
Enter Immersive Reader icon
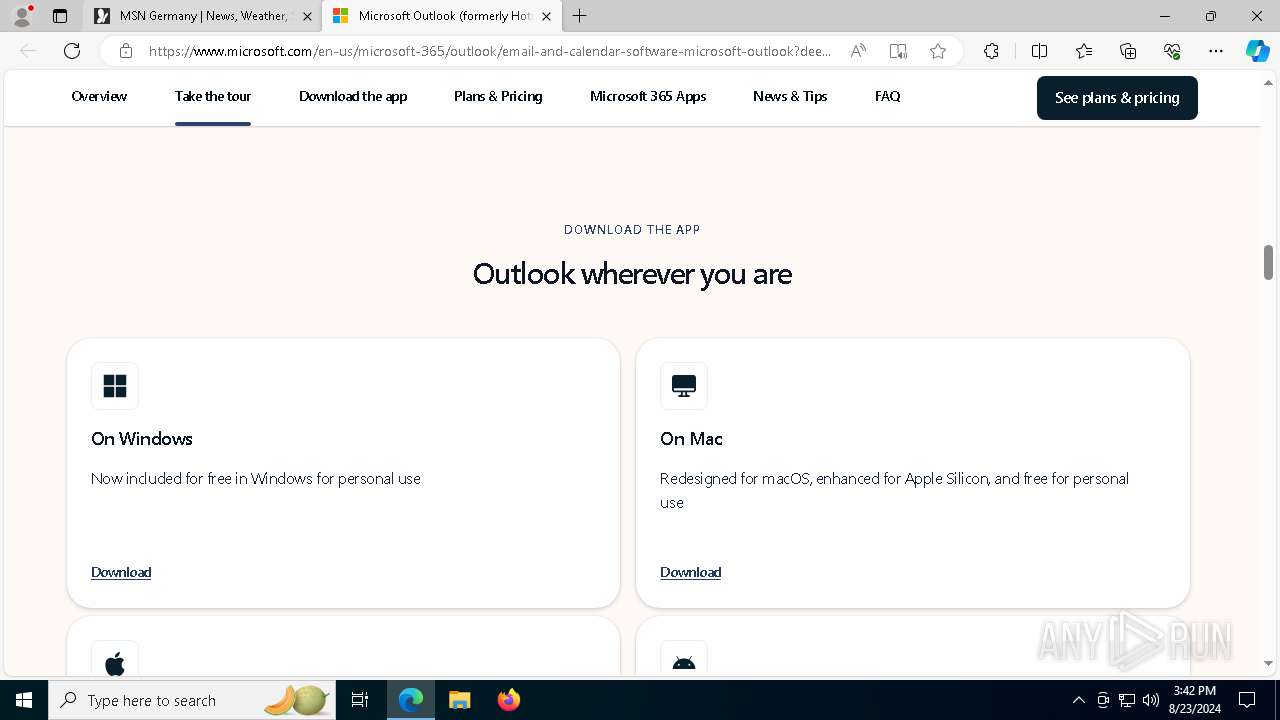[x=898, y=51]
